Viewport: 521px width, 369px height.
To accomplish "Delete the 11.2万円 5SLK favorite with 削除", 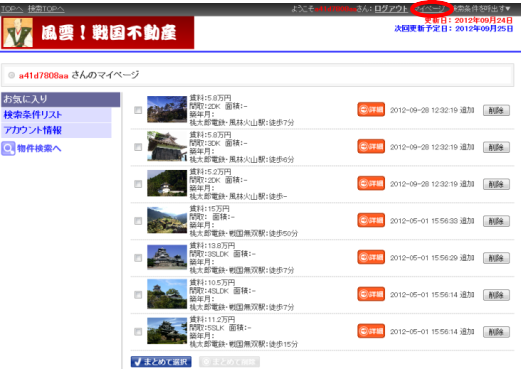I will point(496,332).
